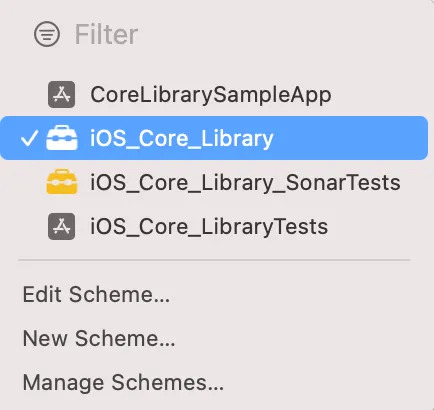Click the blue highlighted row's empty right side

coord(350,138)
